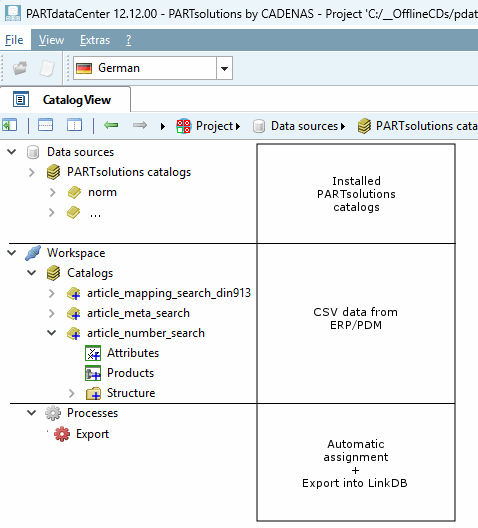Toggle the tree sidebar panel icon
This screenshot has height=528, width=478.
(9, 125)
